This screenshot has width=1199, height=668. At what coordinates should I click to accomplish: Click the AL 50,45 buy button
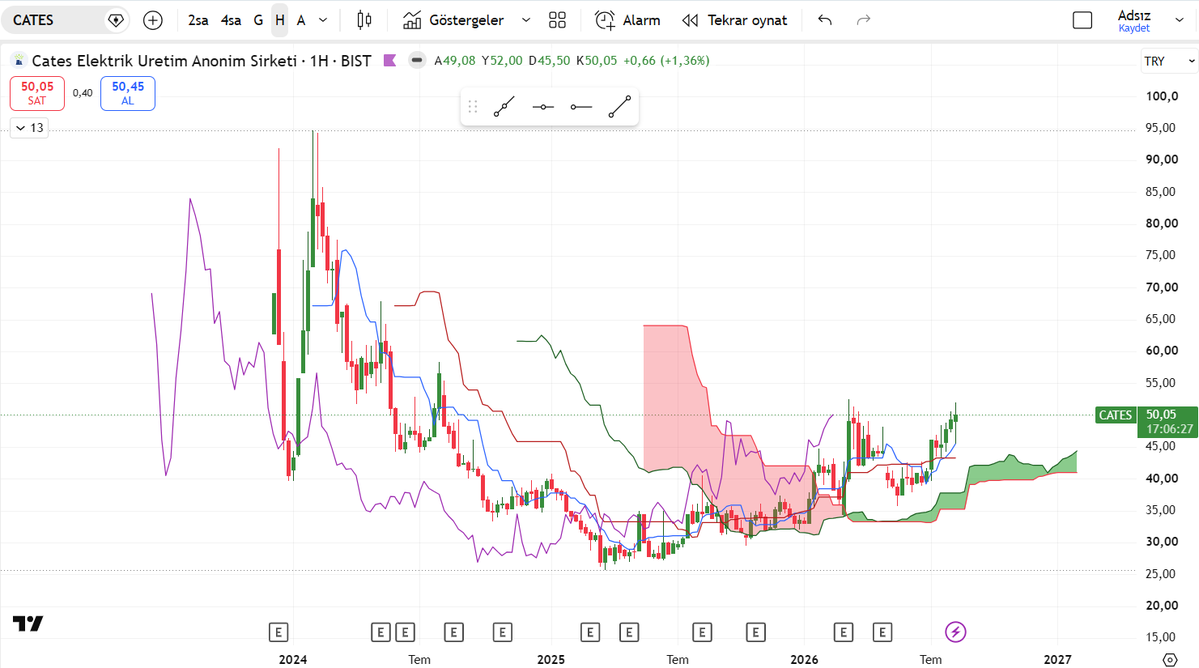coord(128,93)
